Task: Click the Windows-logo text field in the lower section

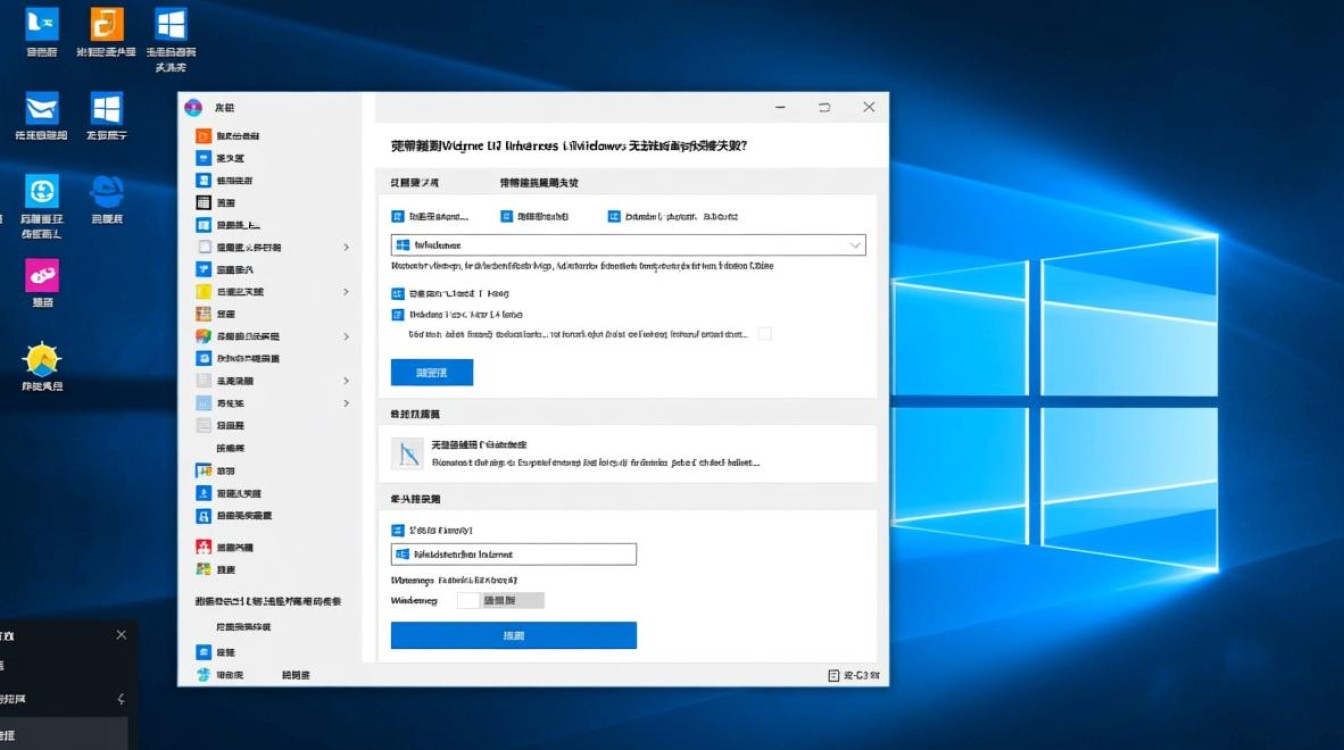Action: coord(513,554)
